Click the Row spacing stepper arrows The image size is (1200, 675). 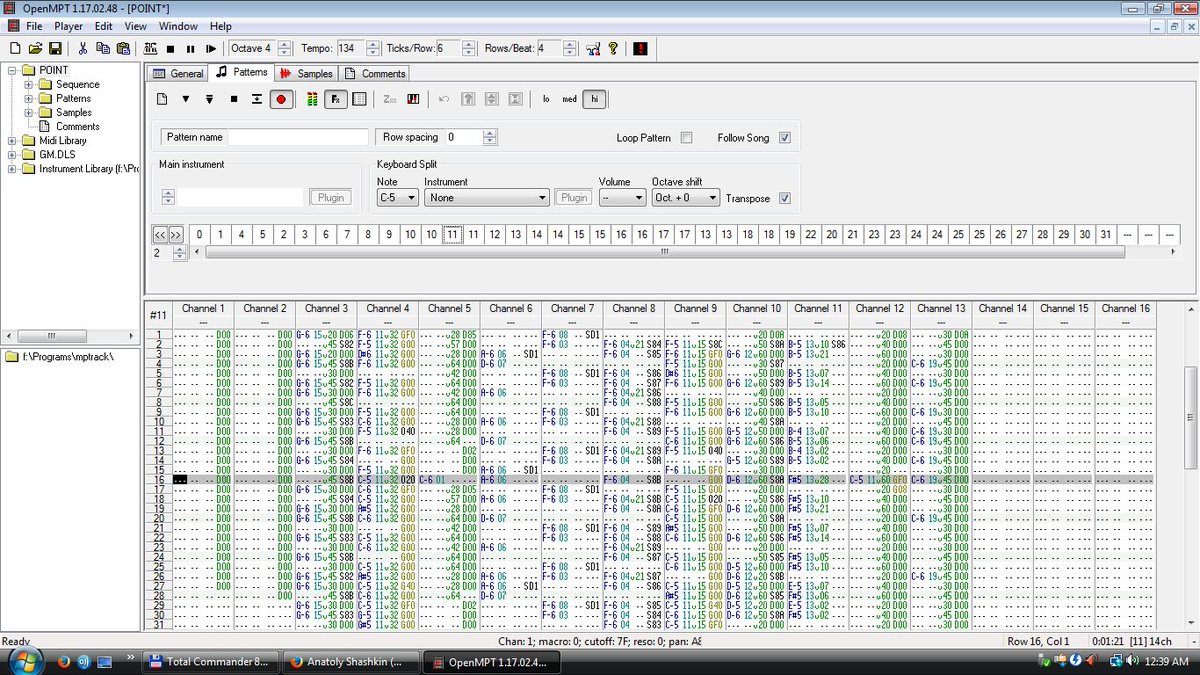(x=489, y=137)
